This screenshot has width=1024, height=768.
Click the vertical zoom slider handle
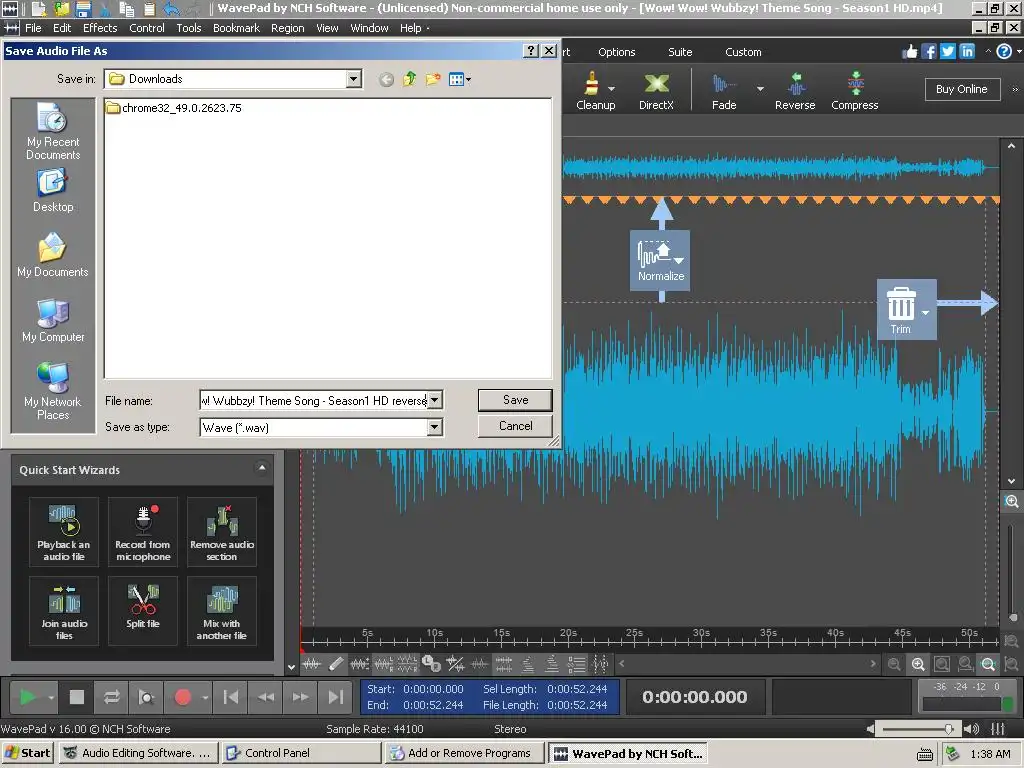click(1012, 616)
